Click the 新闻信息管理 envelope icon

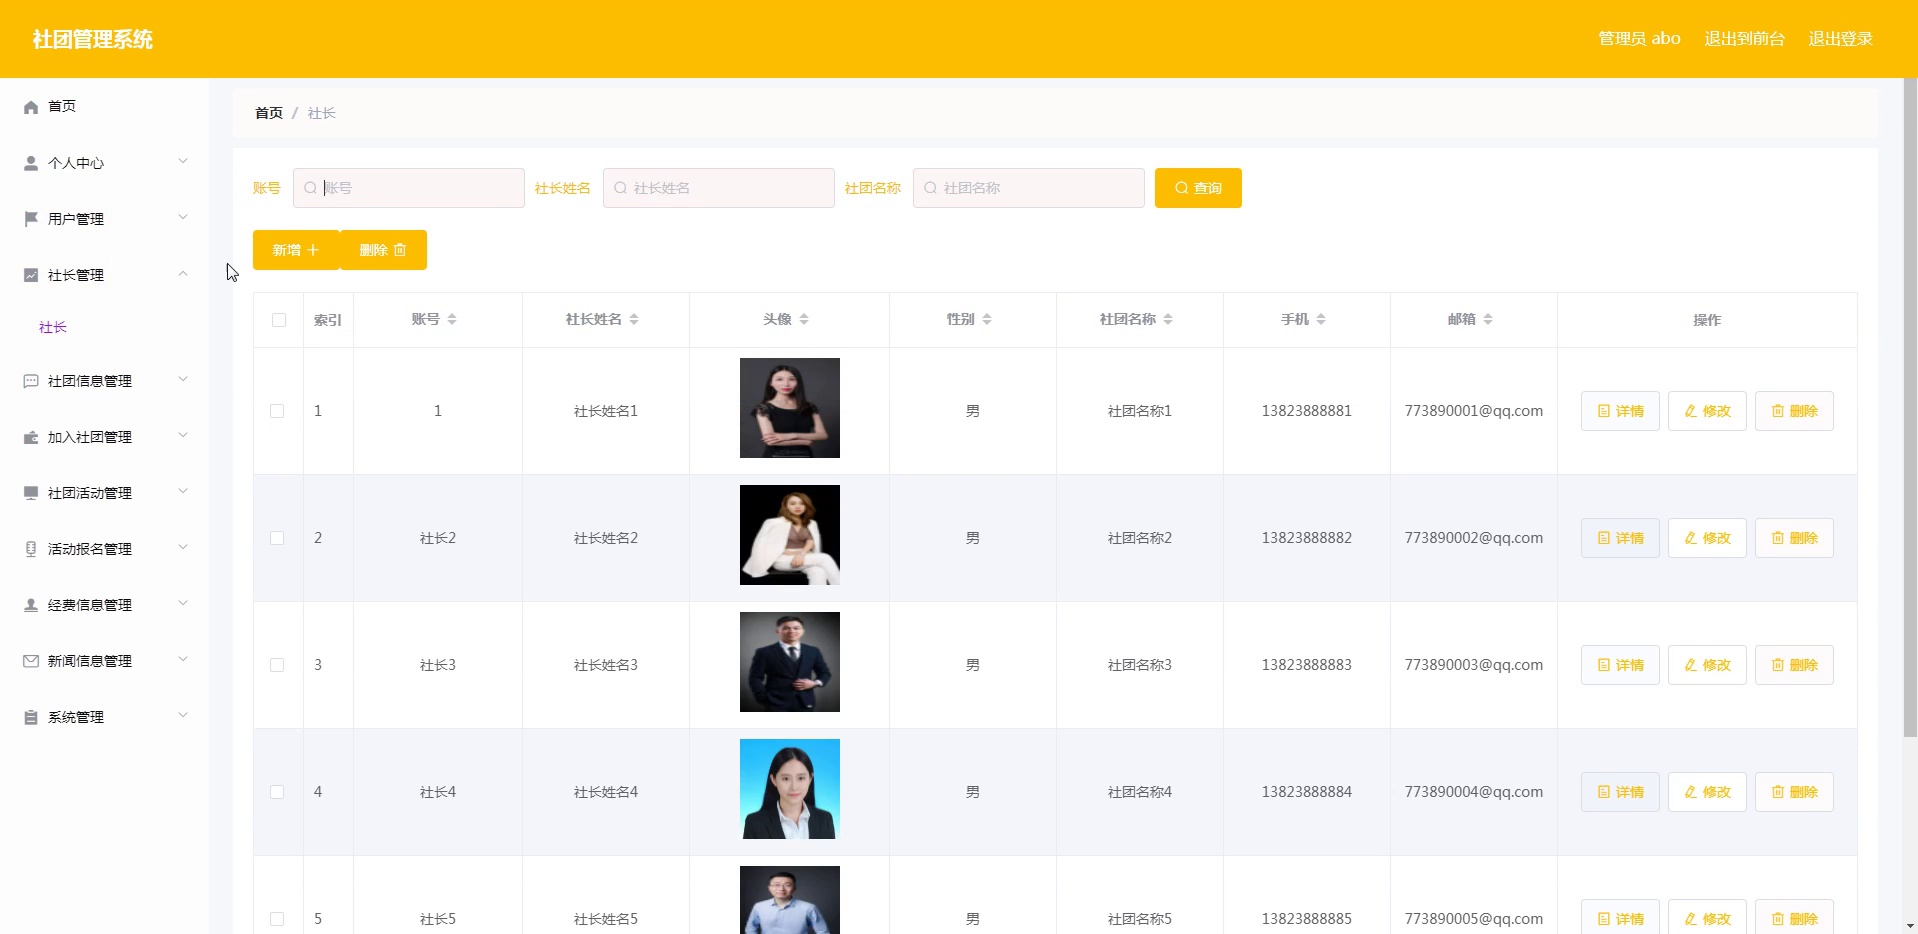[x=31, y=661]
